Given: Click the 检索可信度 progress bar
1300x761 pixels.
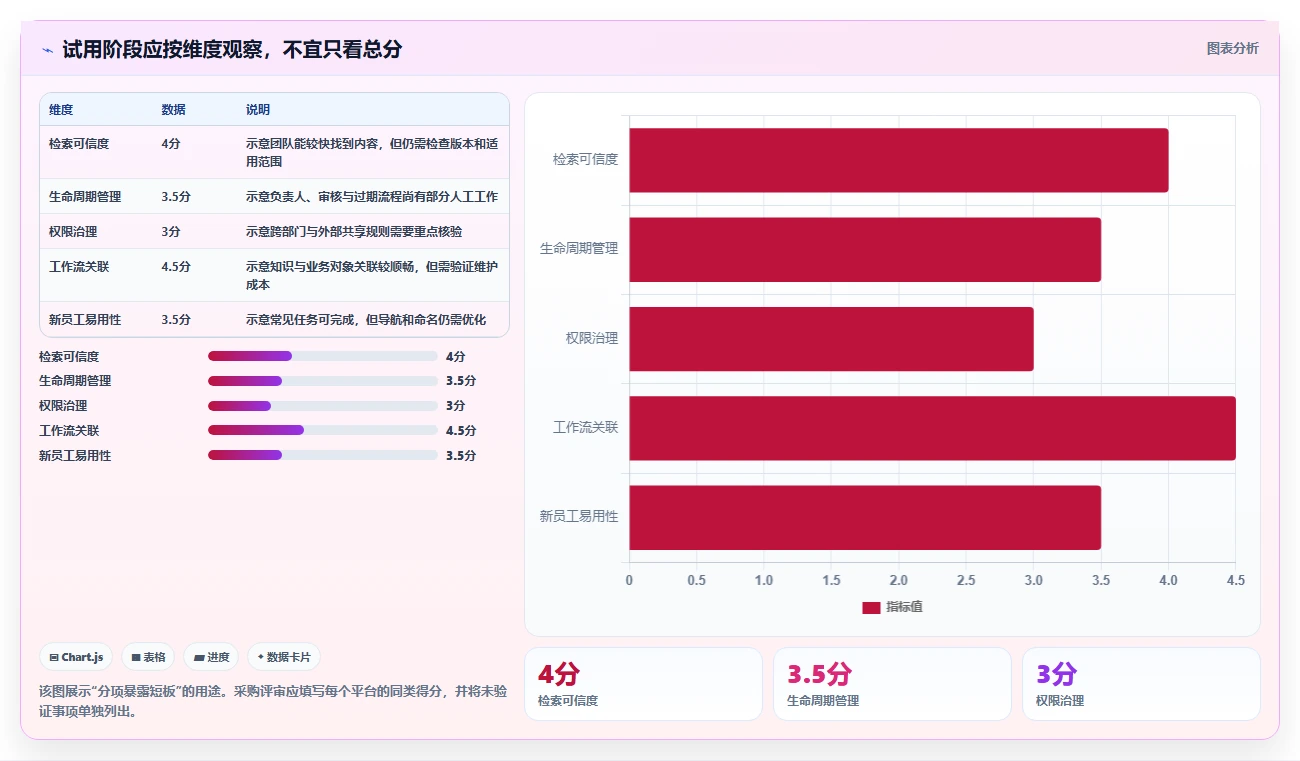Looking at the screenshot, I should [323, 356].
